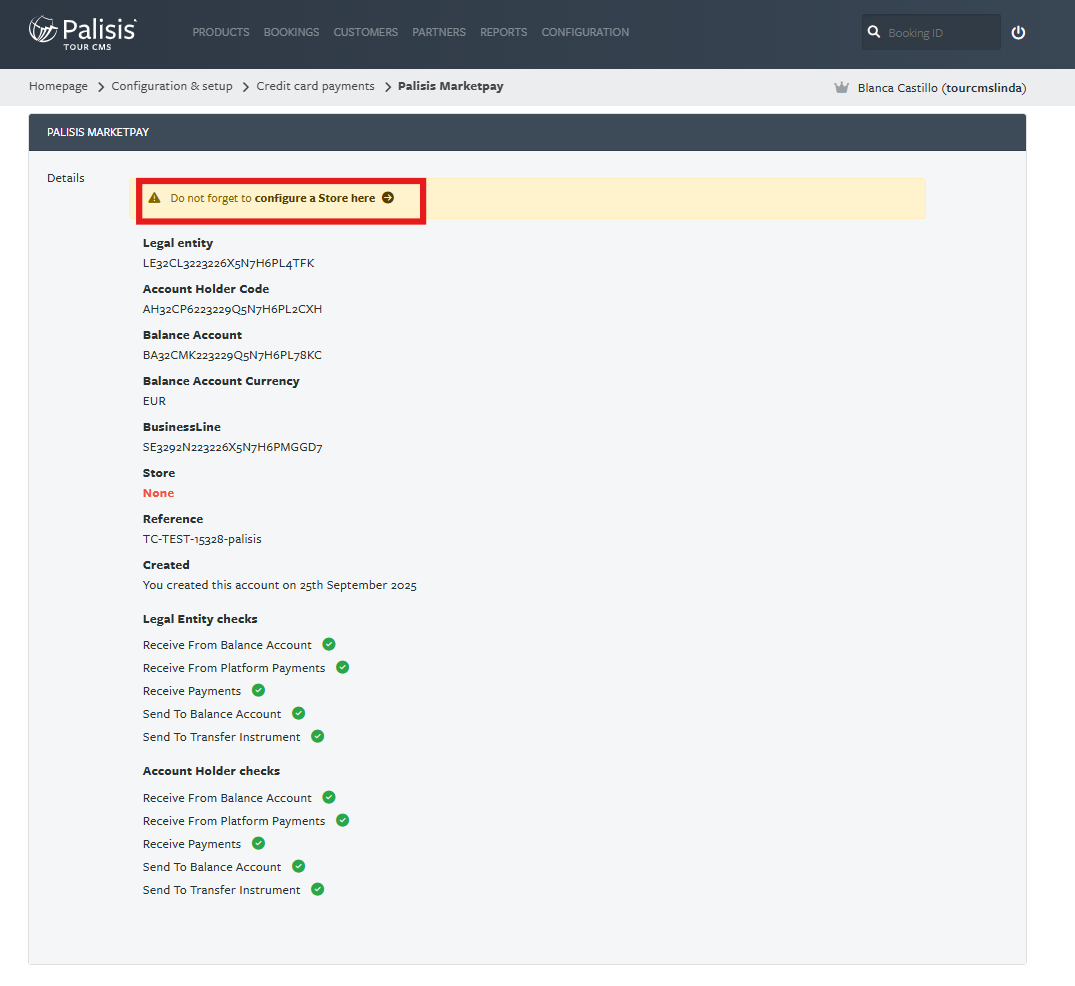Screen dimensions: 1075x986
Task: Click the 'Account Holder Code' label
Action: pos(206,289)
